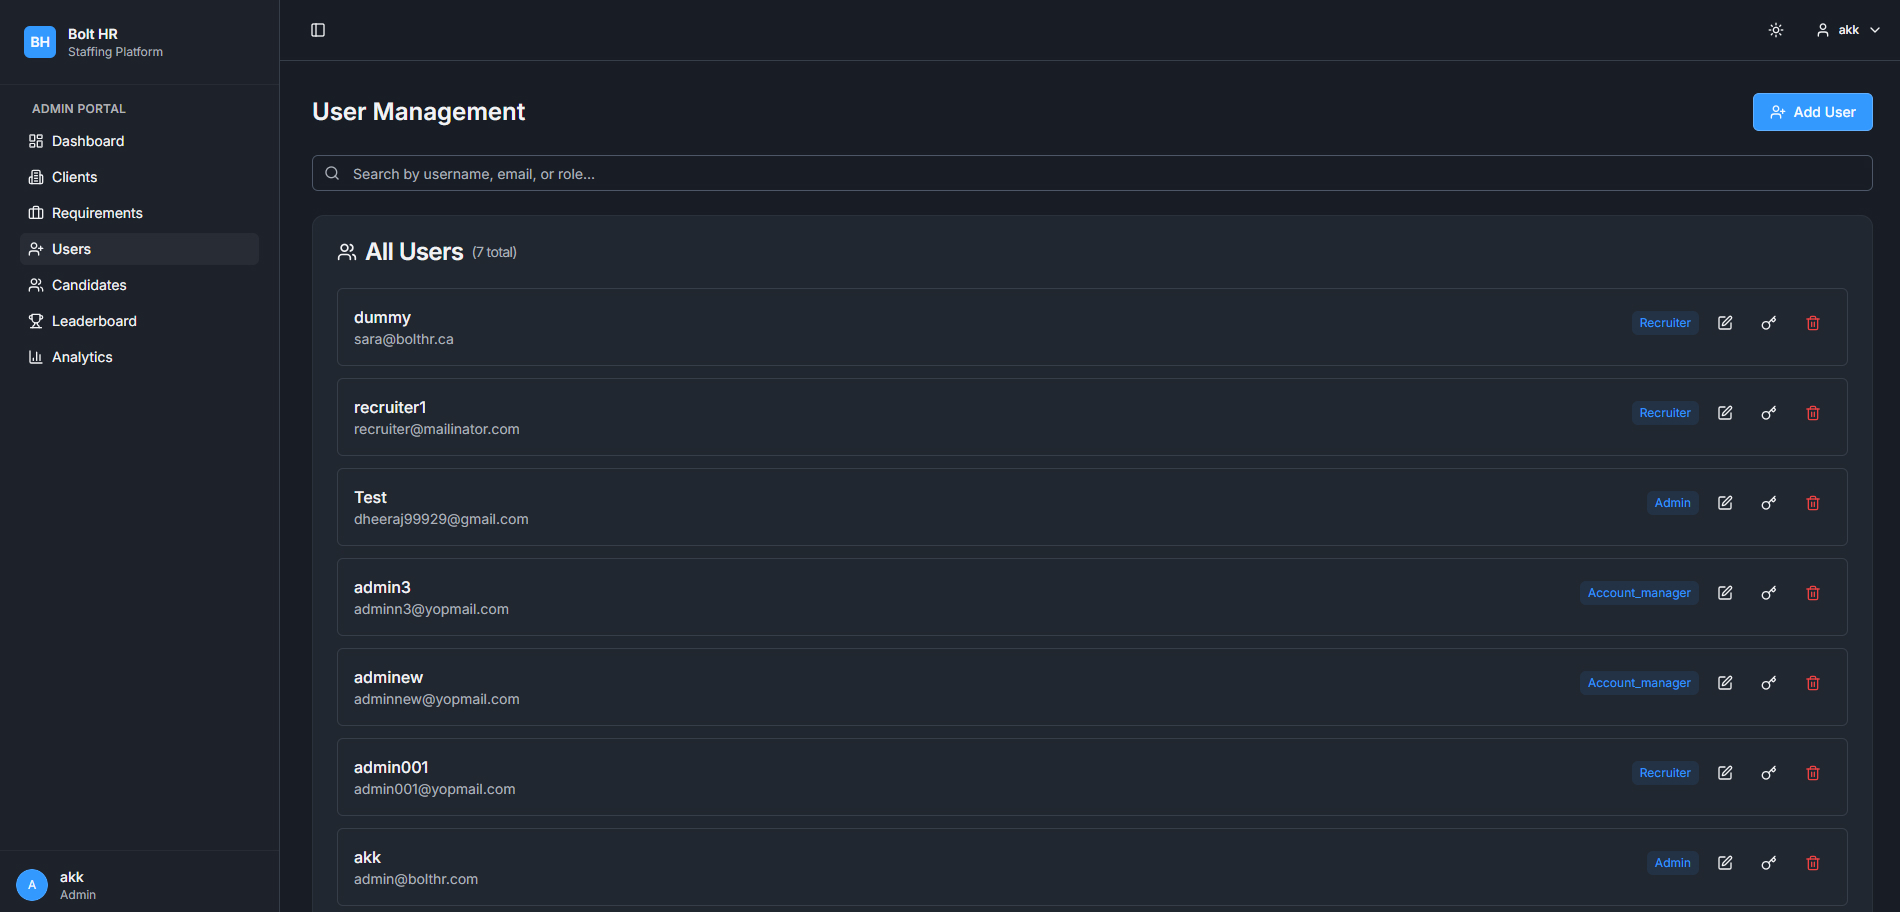The width and height of the screenshot is (1900, 912).
Task: Click the edit icon for admin3
Action: pyautogui.click(x=1725, y=593)
